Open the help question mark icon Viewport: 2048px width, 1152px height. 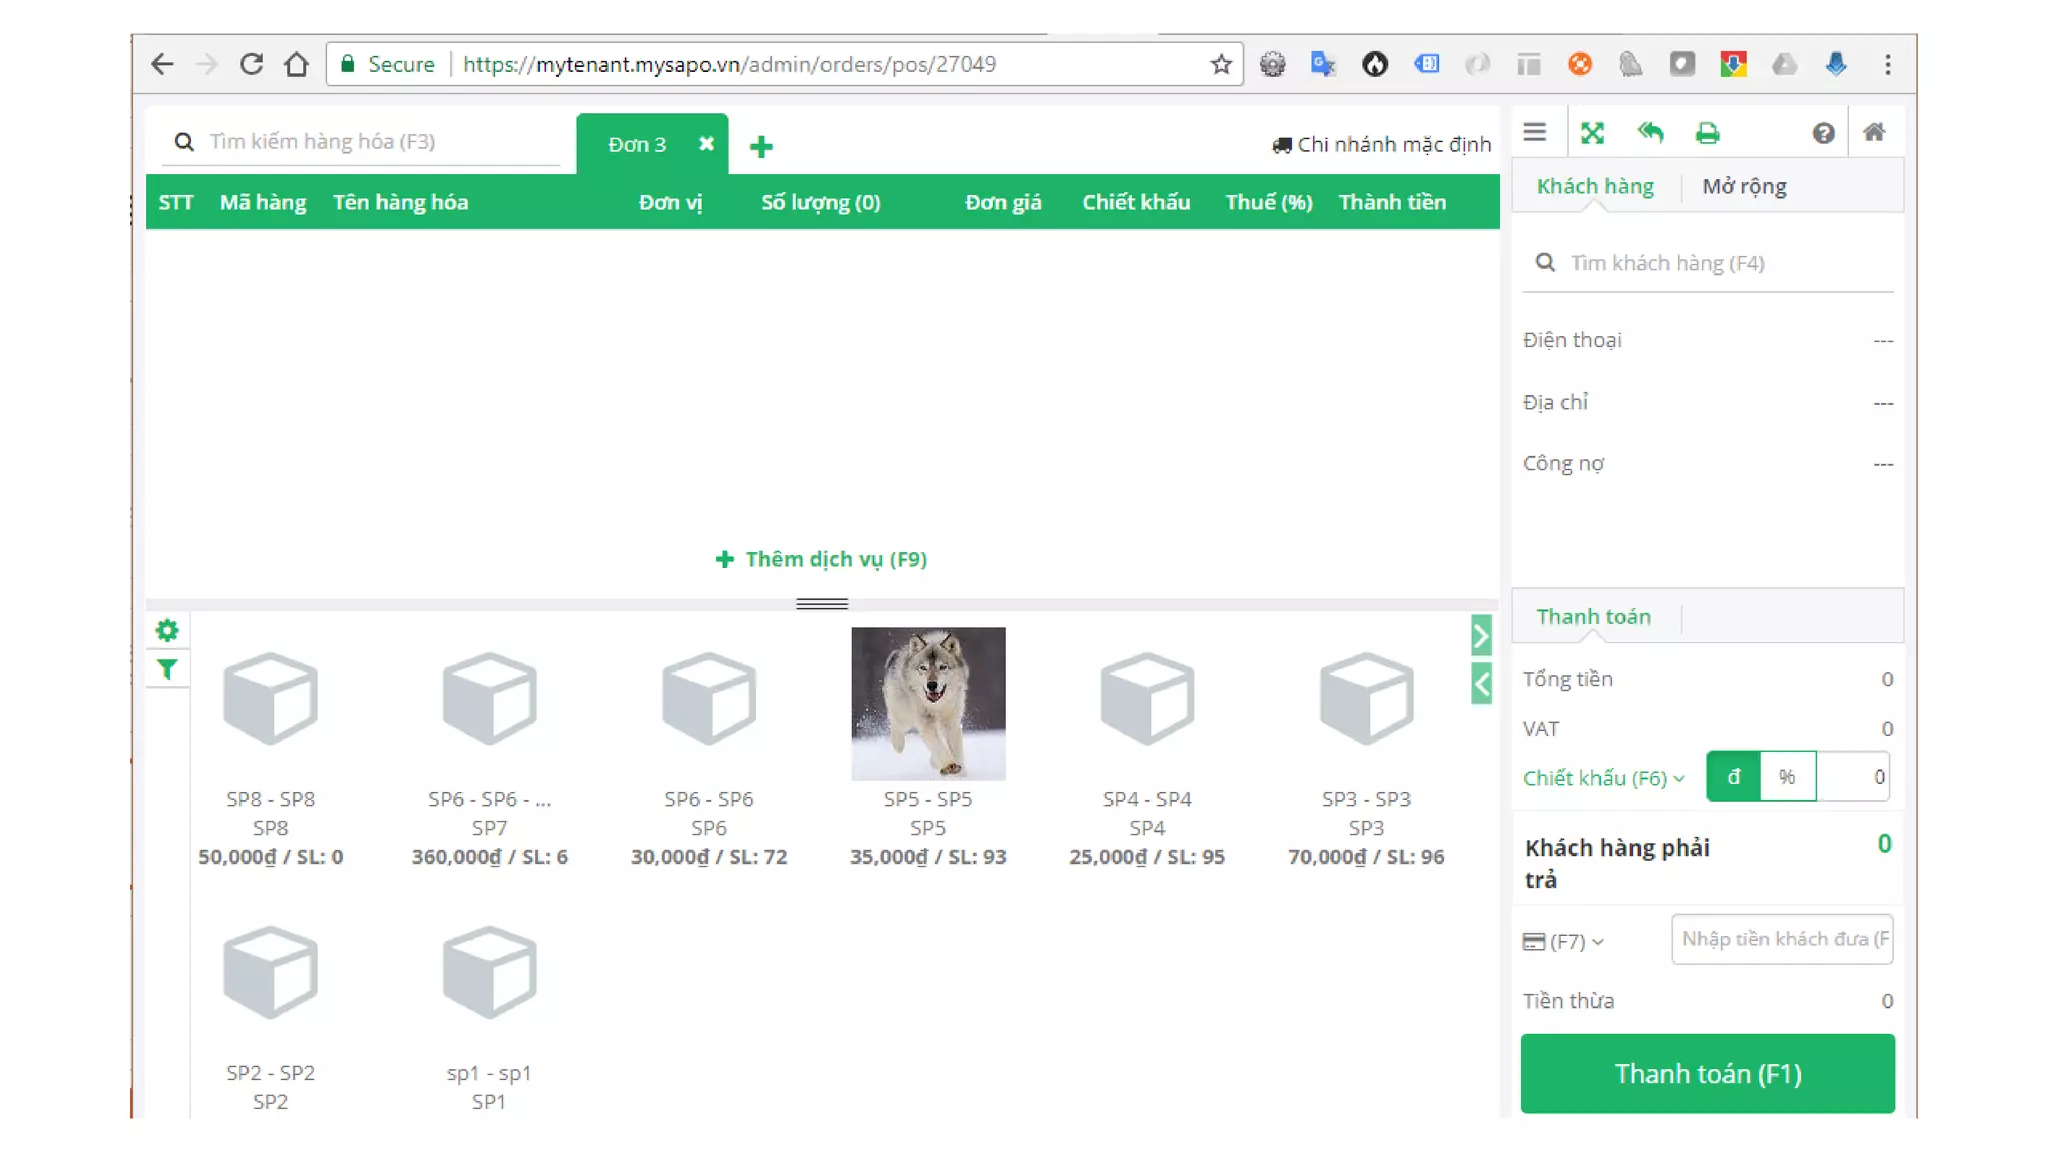point(1823,133)
